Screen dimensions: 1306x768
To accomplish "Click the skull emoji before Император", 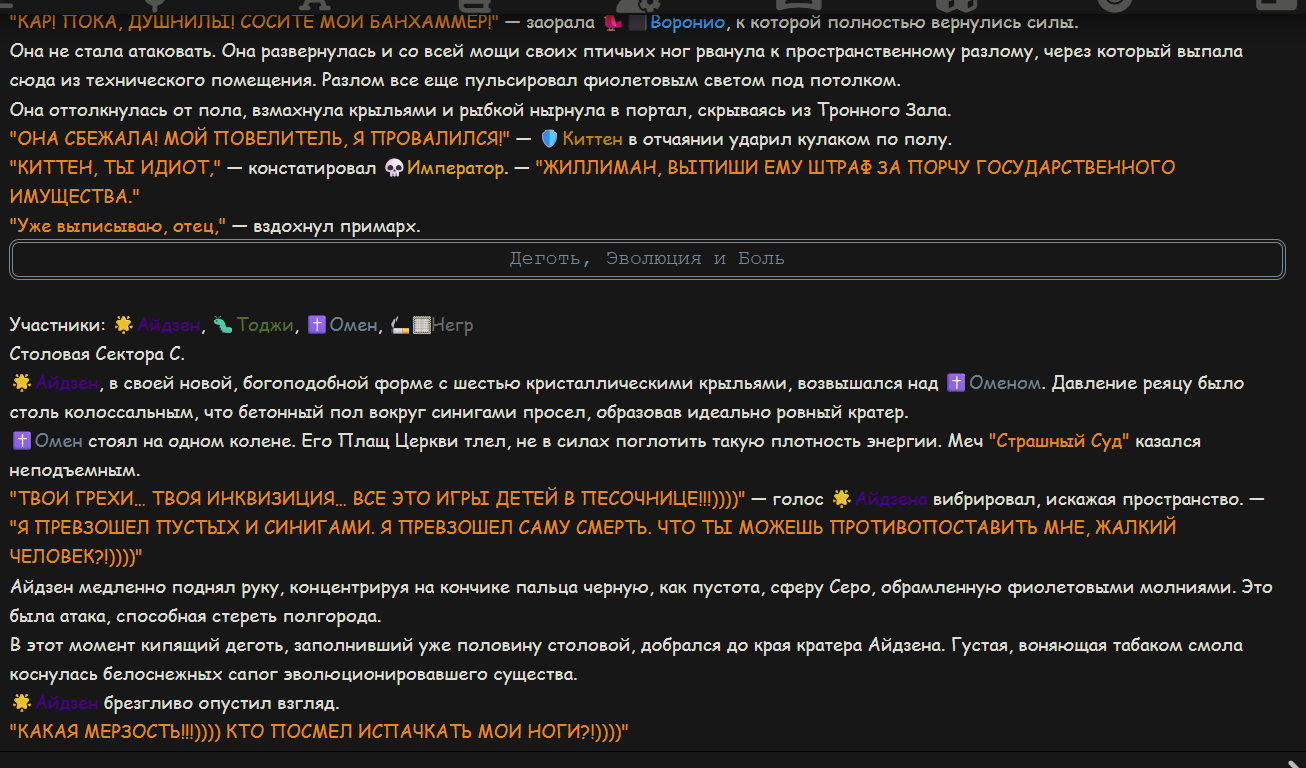I will click(x=394, y=168).
